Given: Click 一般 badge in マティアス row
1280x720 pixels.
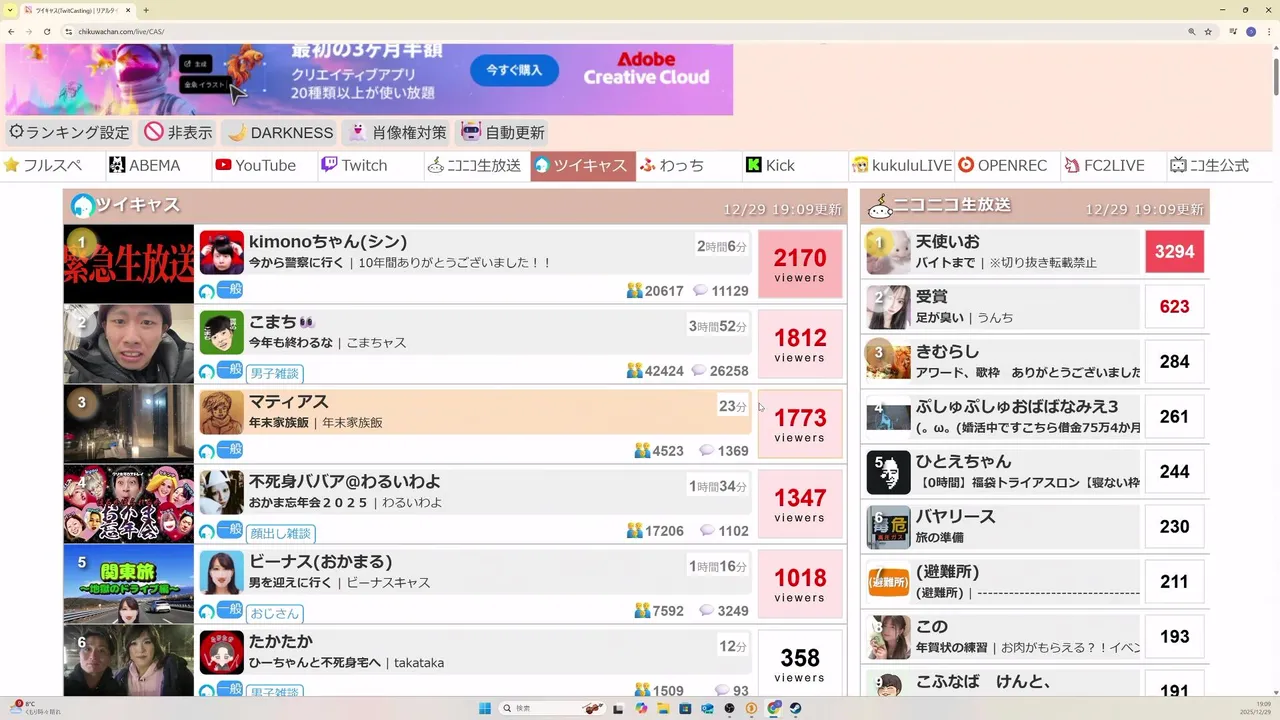Looking at the screenshot, I should (x=229, y=449).
